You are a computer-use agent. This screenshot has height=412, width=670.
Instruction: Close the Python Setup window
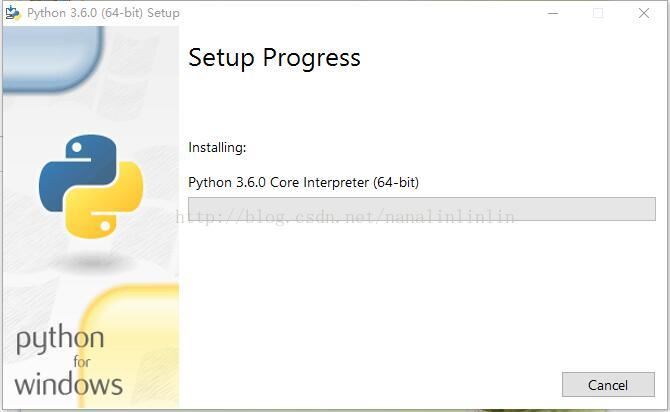(x=644, y=14)
